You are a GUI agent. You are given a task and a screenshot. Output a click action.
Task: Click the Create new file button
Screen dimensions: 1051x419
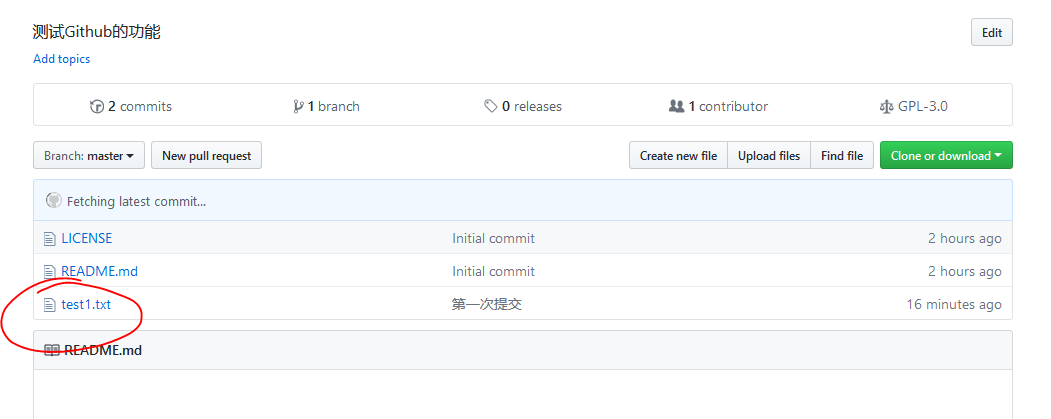[x=678, y=156]
